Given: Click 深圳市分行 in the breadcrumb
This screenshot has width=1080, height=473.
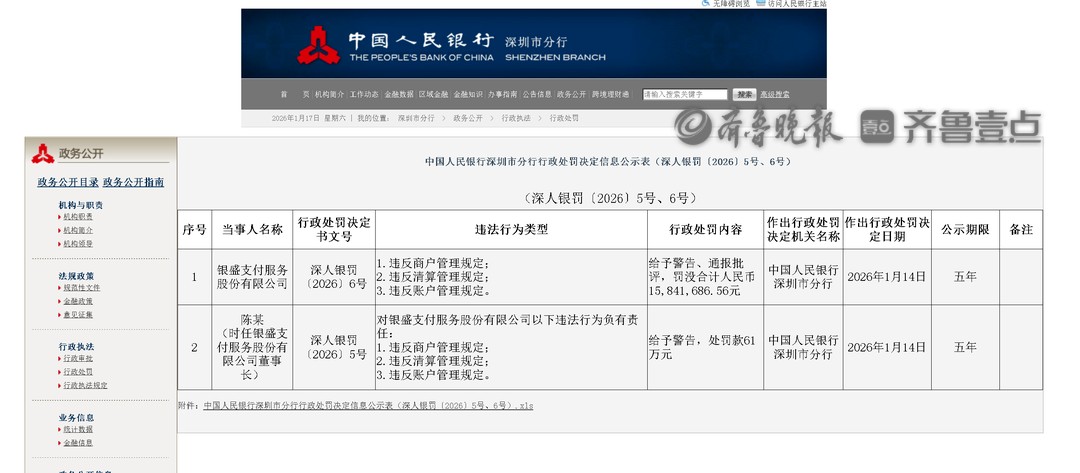Looking at the screenshot, I should [416, 118].
